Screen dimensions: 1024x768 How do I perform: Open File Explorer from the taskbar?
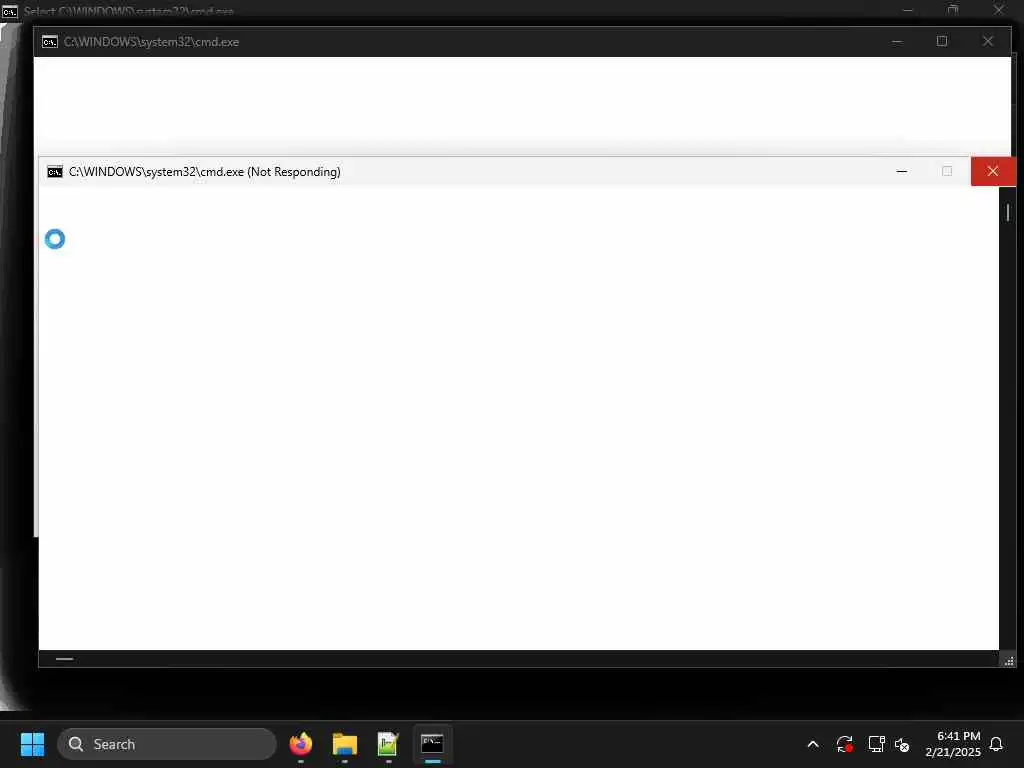[345, 744]
